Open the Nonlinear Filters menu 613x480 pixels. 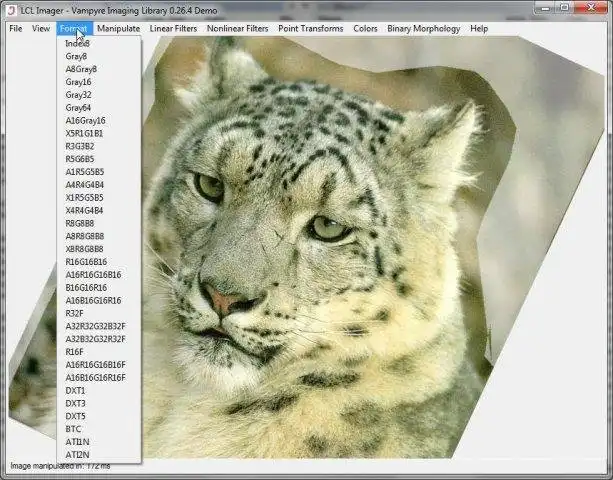pyautogui.click(x=237, y=29)
